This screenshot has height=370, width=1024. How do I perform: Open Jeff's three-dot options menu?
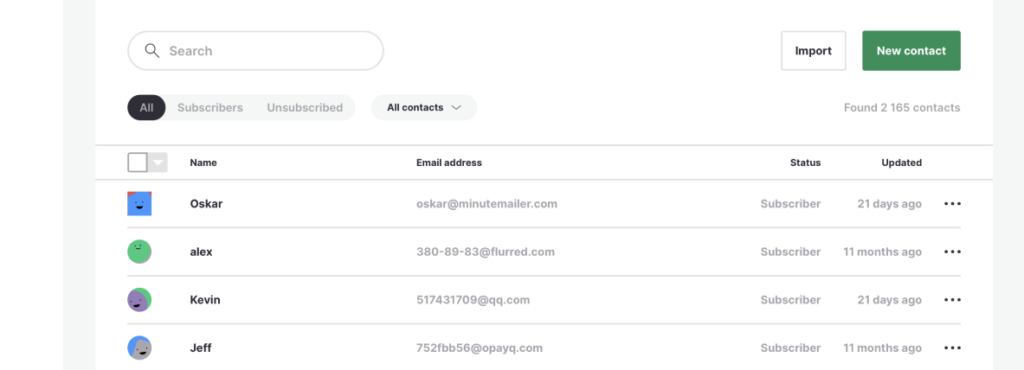[x=952, y=348]
